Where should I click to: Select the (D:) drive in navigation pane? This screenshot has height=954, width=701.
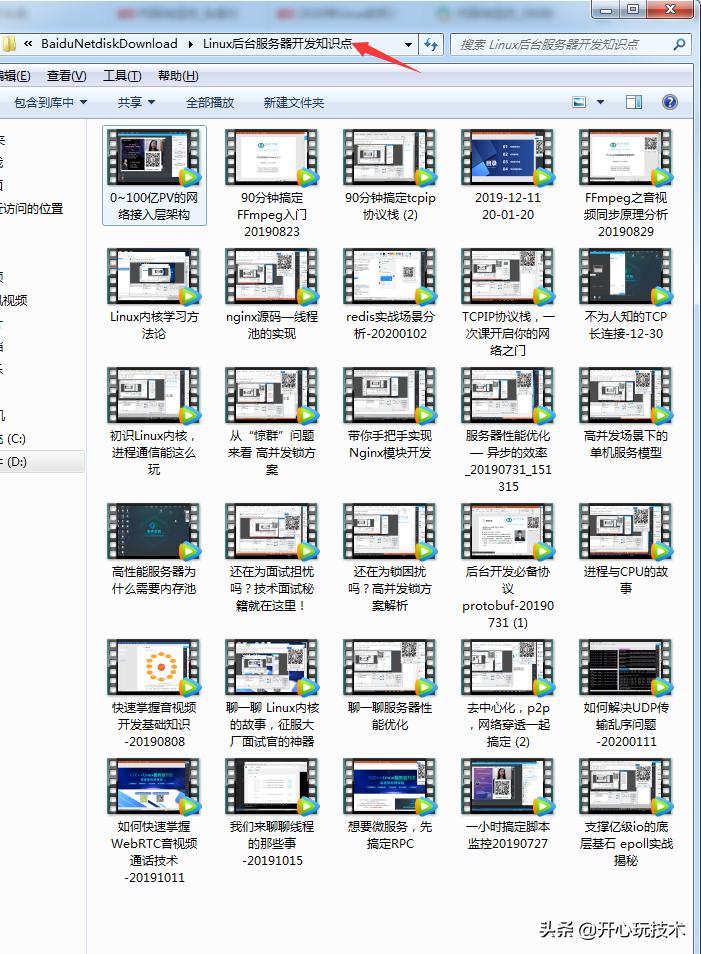14,462
